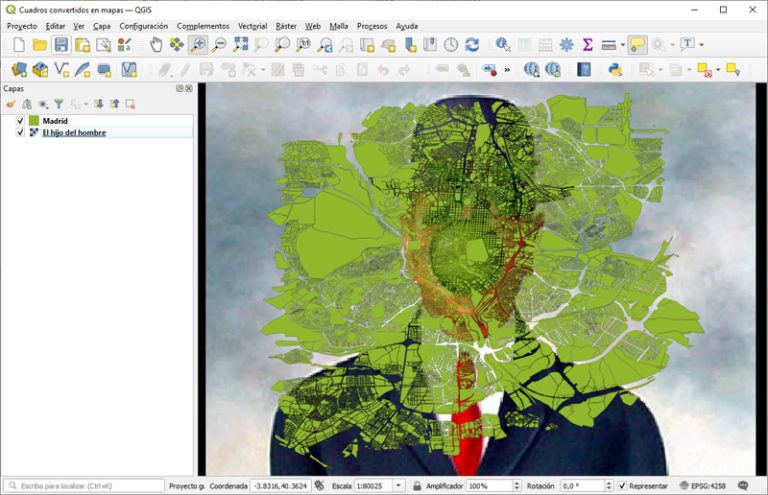Select the Identify Features tool

point(503,45)
